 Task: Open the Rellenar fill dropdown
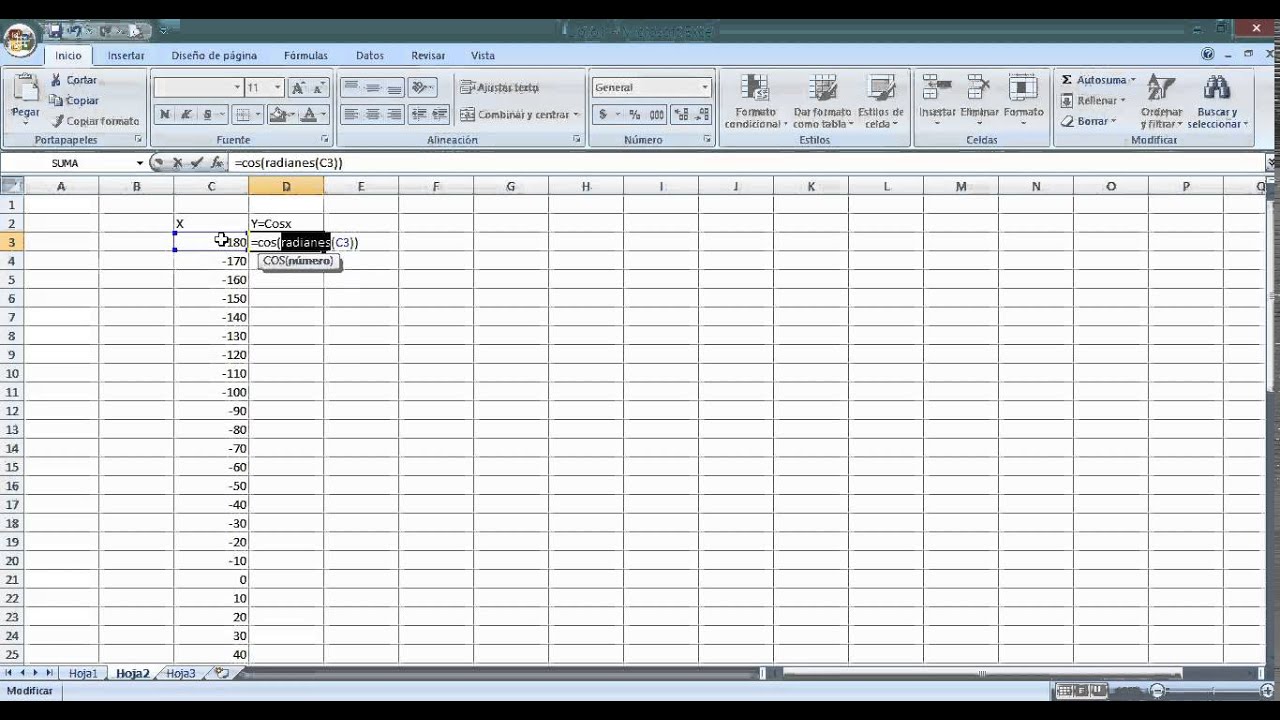1093,101
